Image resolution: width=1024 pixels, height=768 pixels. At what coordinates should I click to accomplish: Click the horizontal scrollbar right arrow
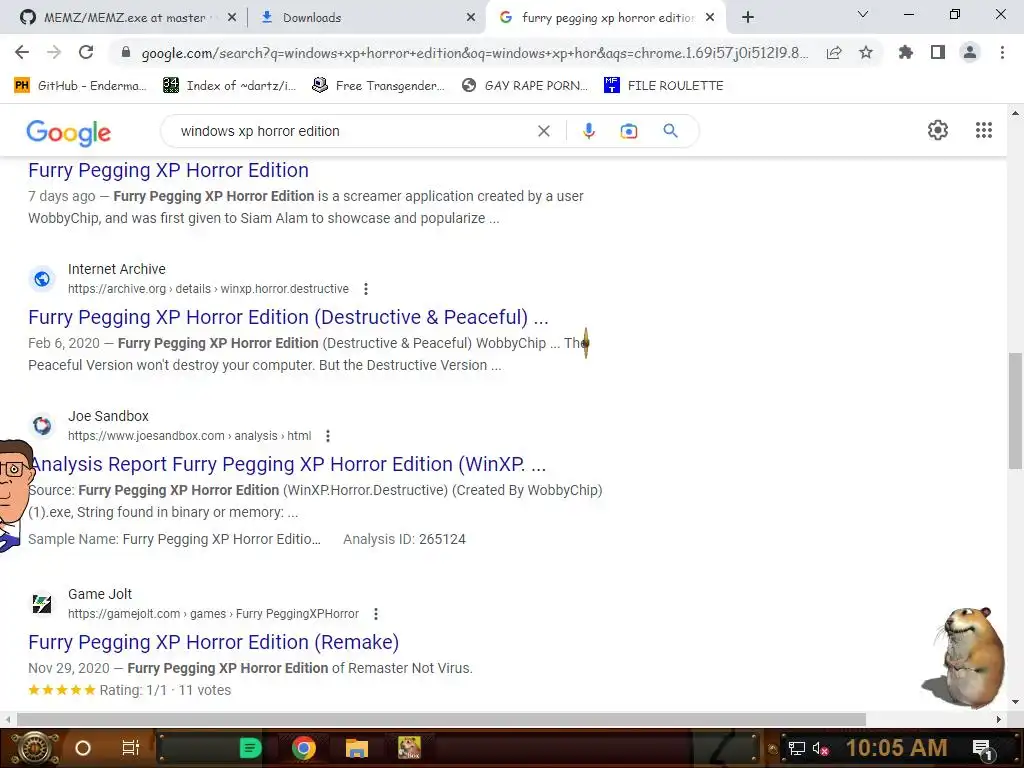(999, 719)
